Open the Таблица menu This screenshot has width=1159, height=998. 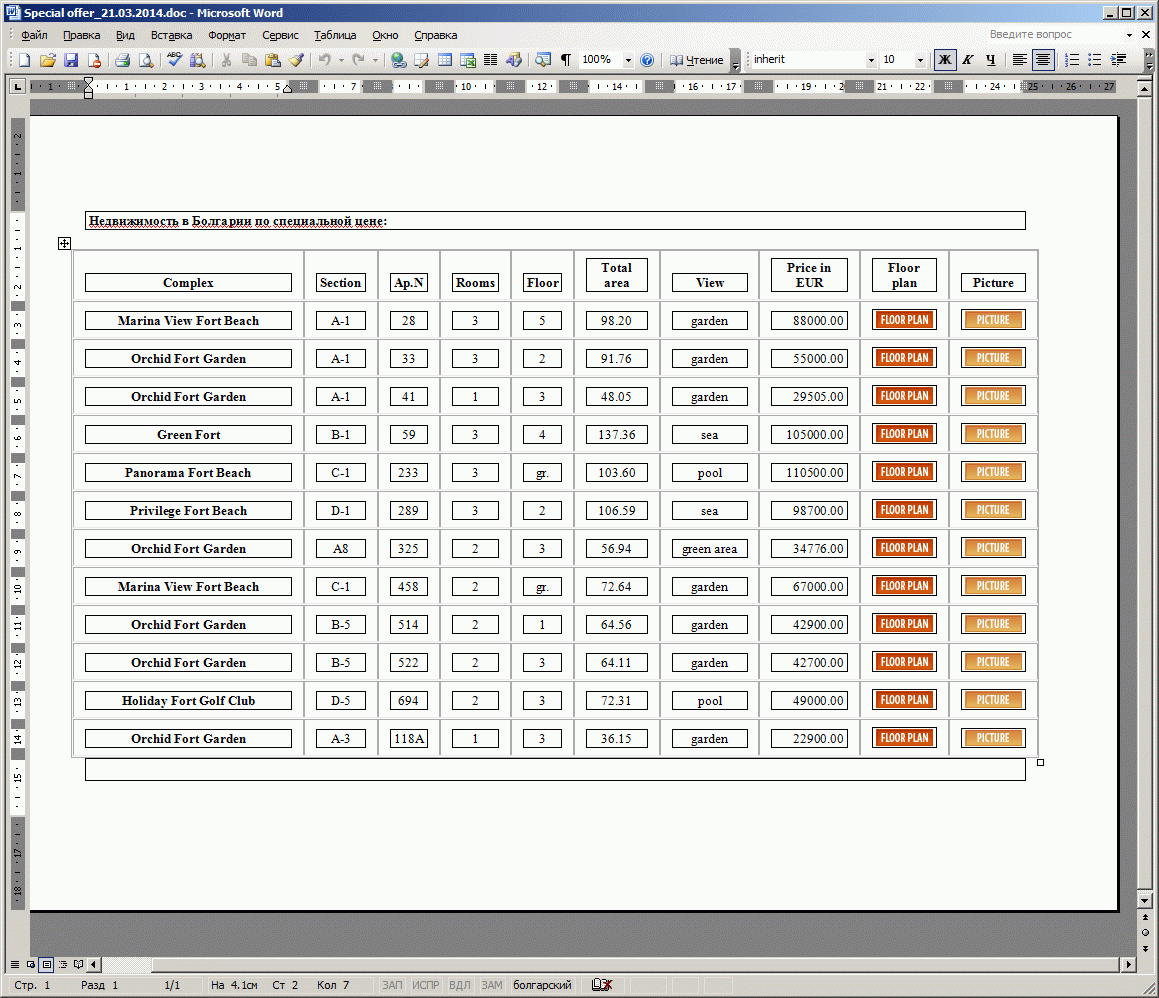pyautogui.click(x=335, y=35)
